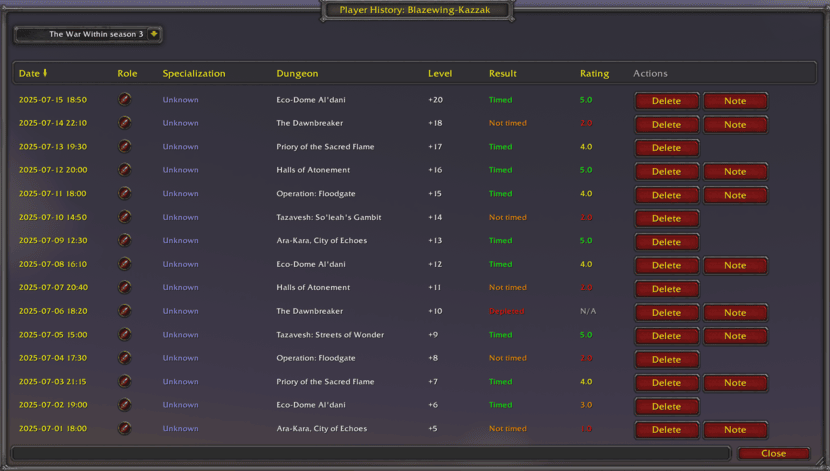Add Note to +16 Halls of Atonement run
830x471 pixels.
(x=735, y=171)
